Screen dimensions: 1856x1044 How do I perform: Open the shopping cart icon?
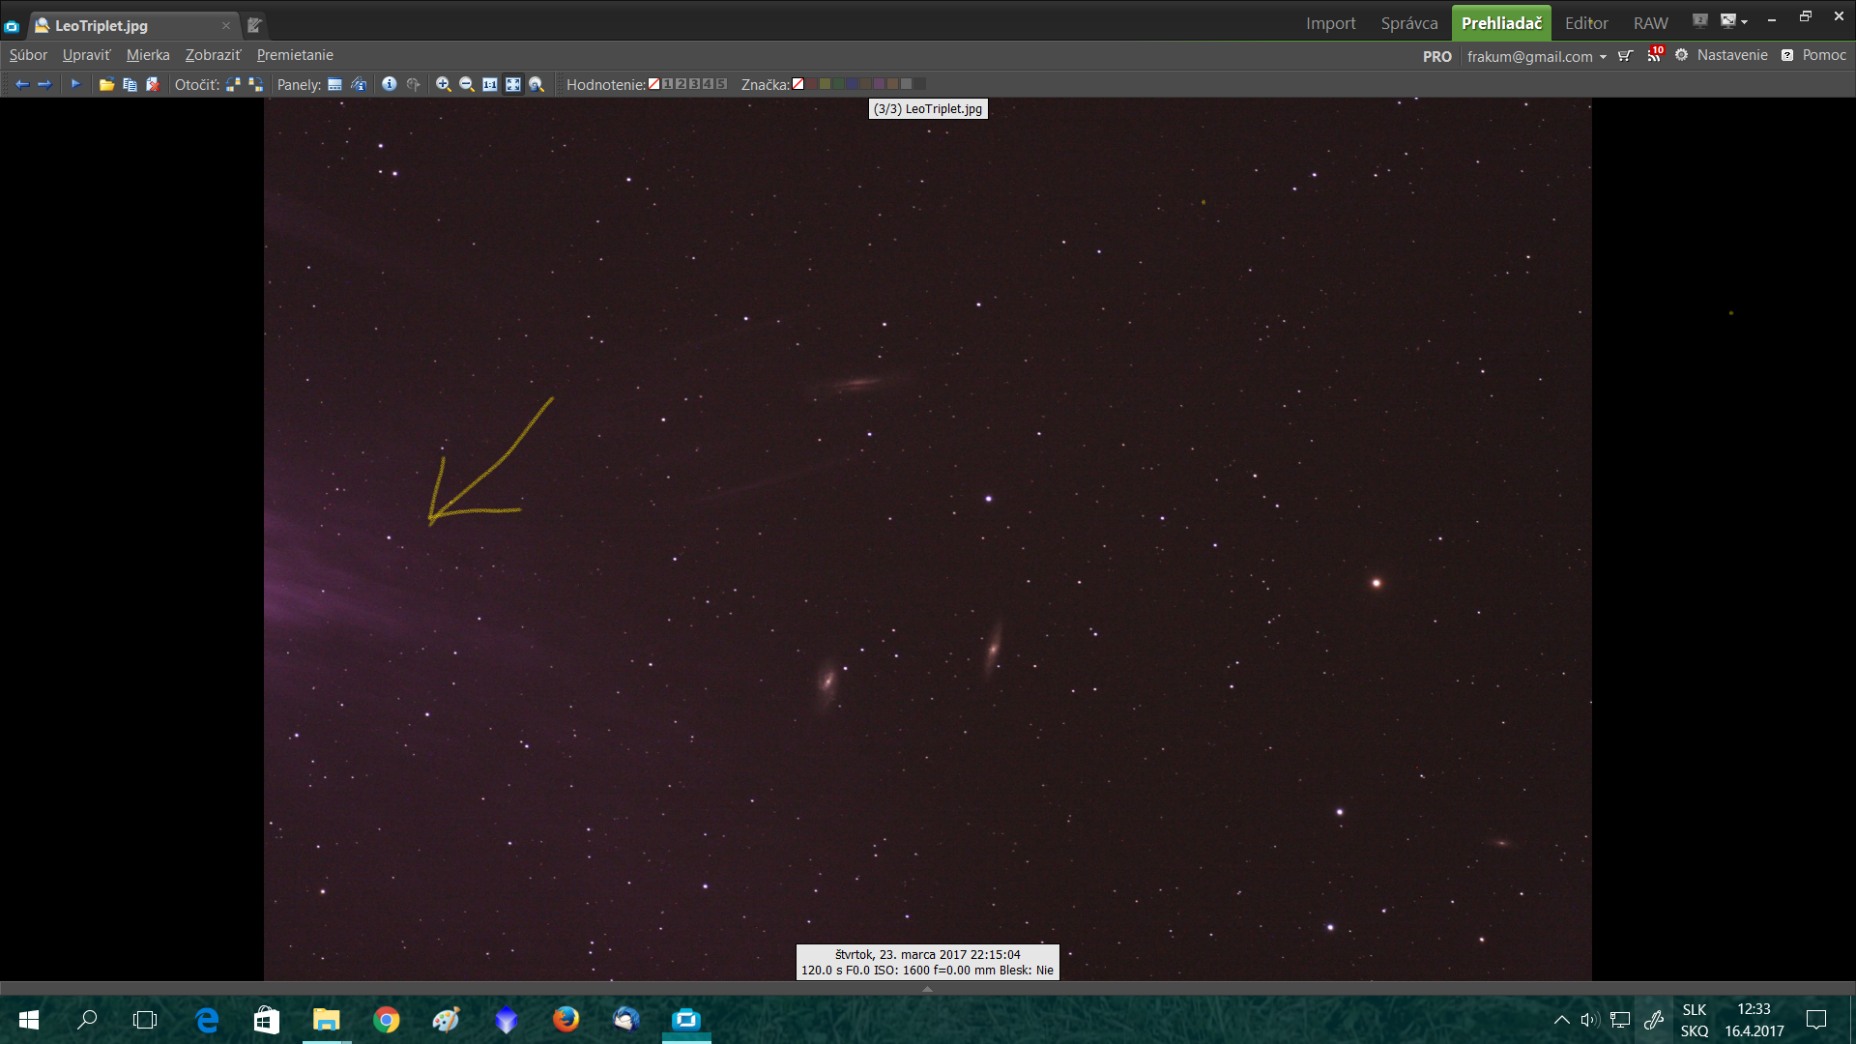pyautogui.click(x=1625, y=56)
